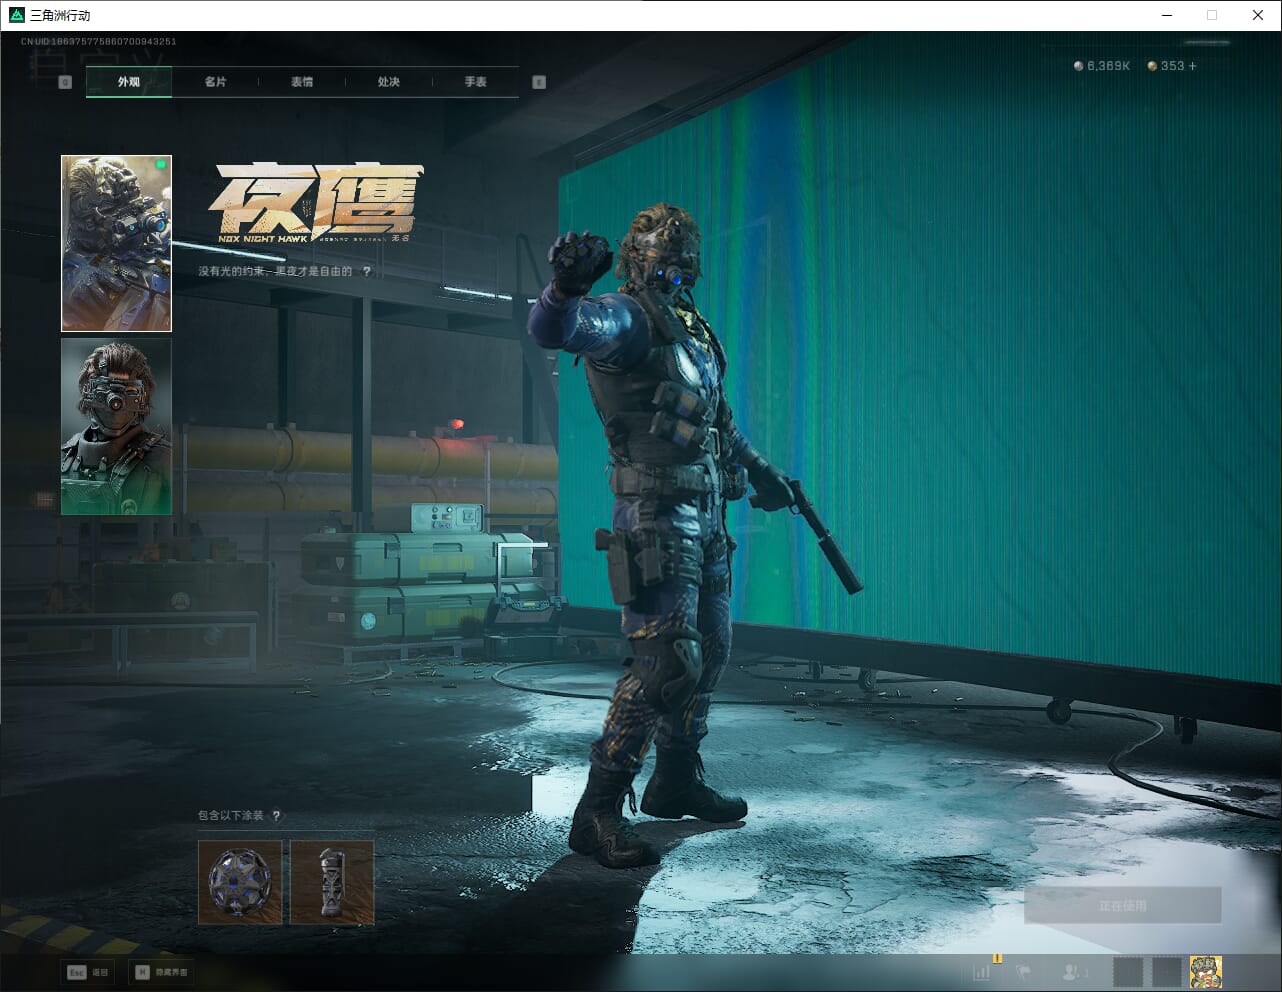Switch to the 外观 appearance tab

click(129, 82)
